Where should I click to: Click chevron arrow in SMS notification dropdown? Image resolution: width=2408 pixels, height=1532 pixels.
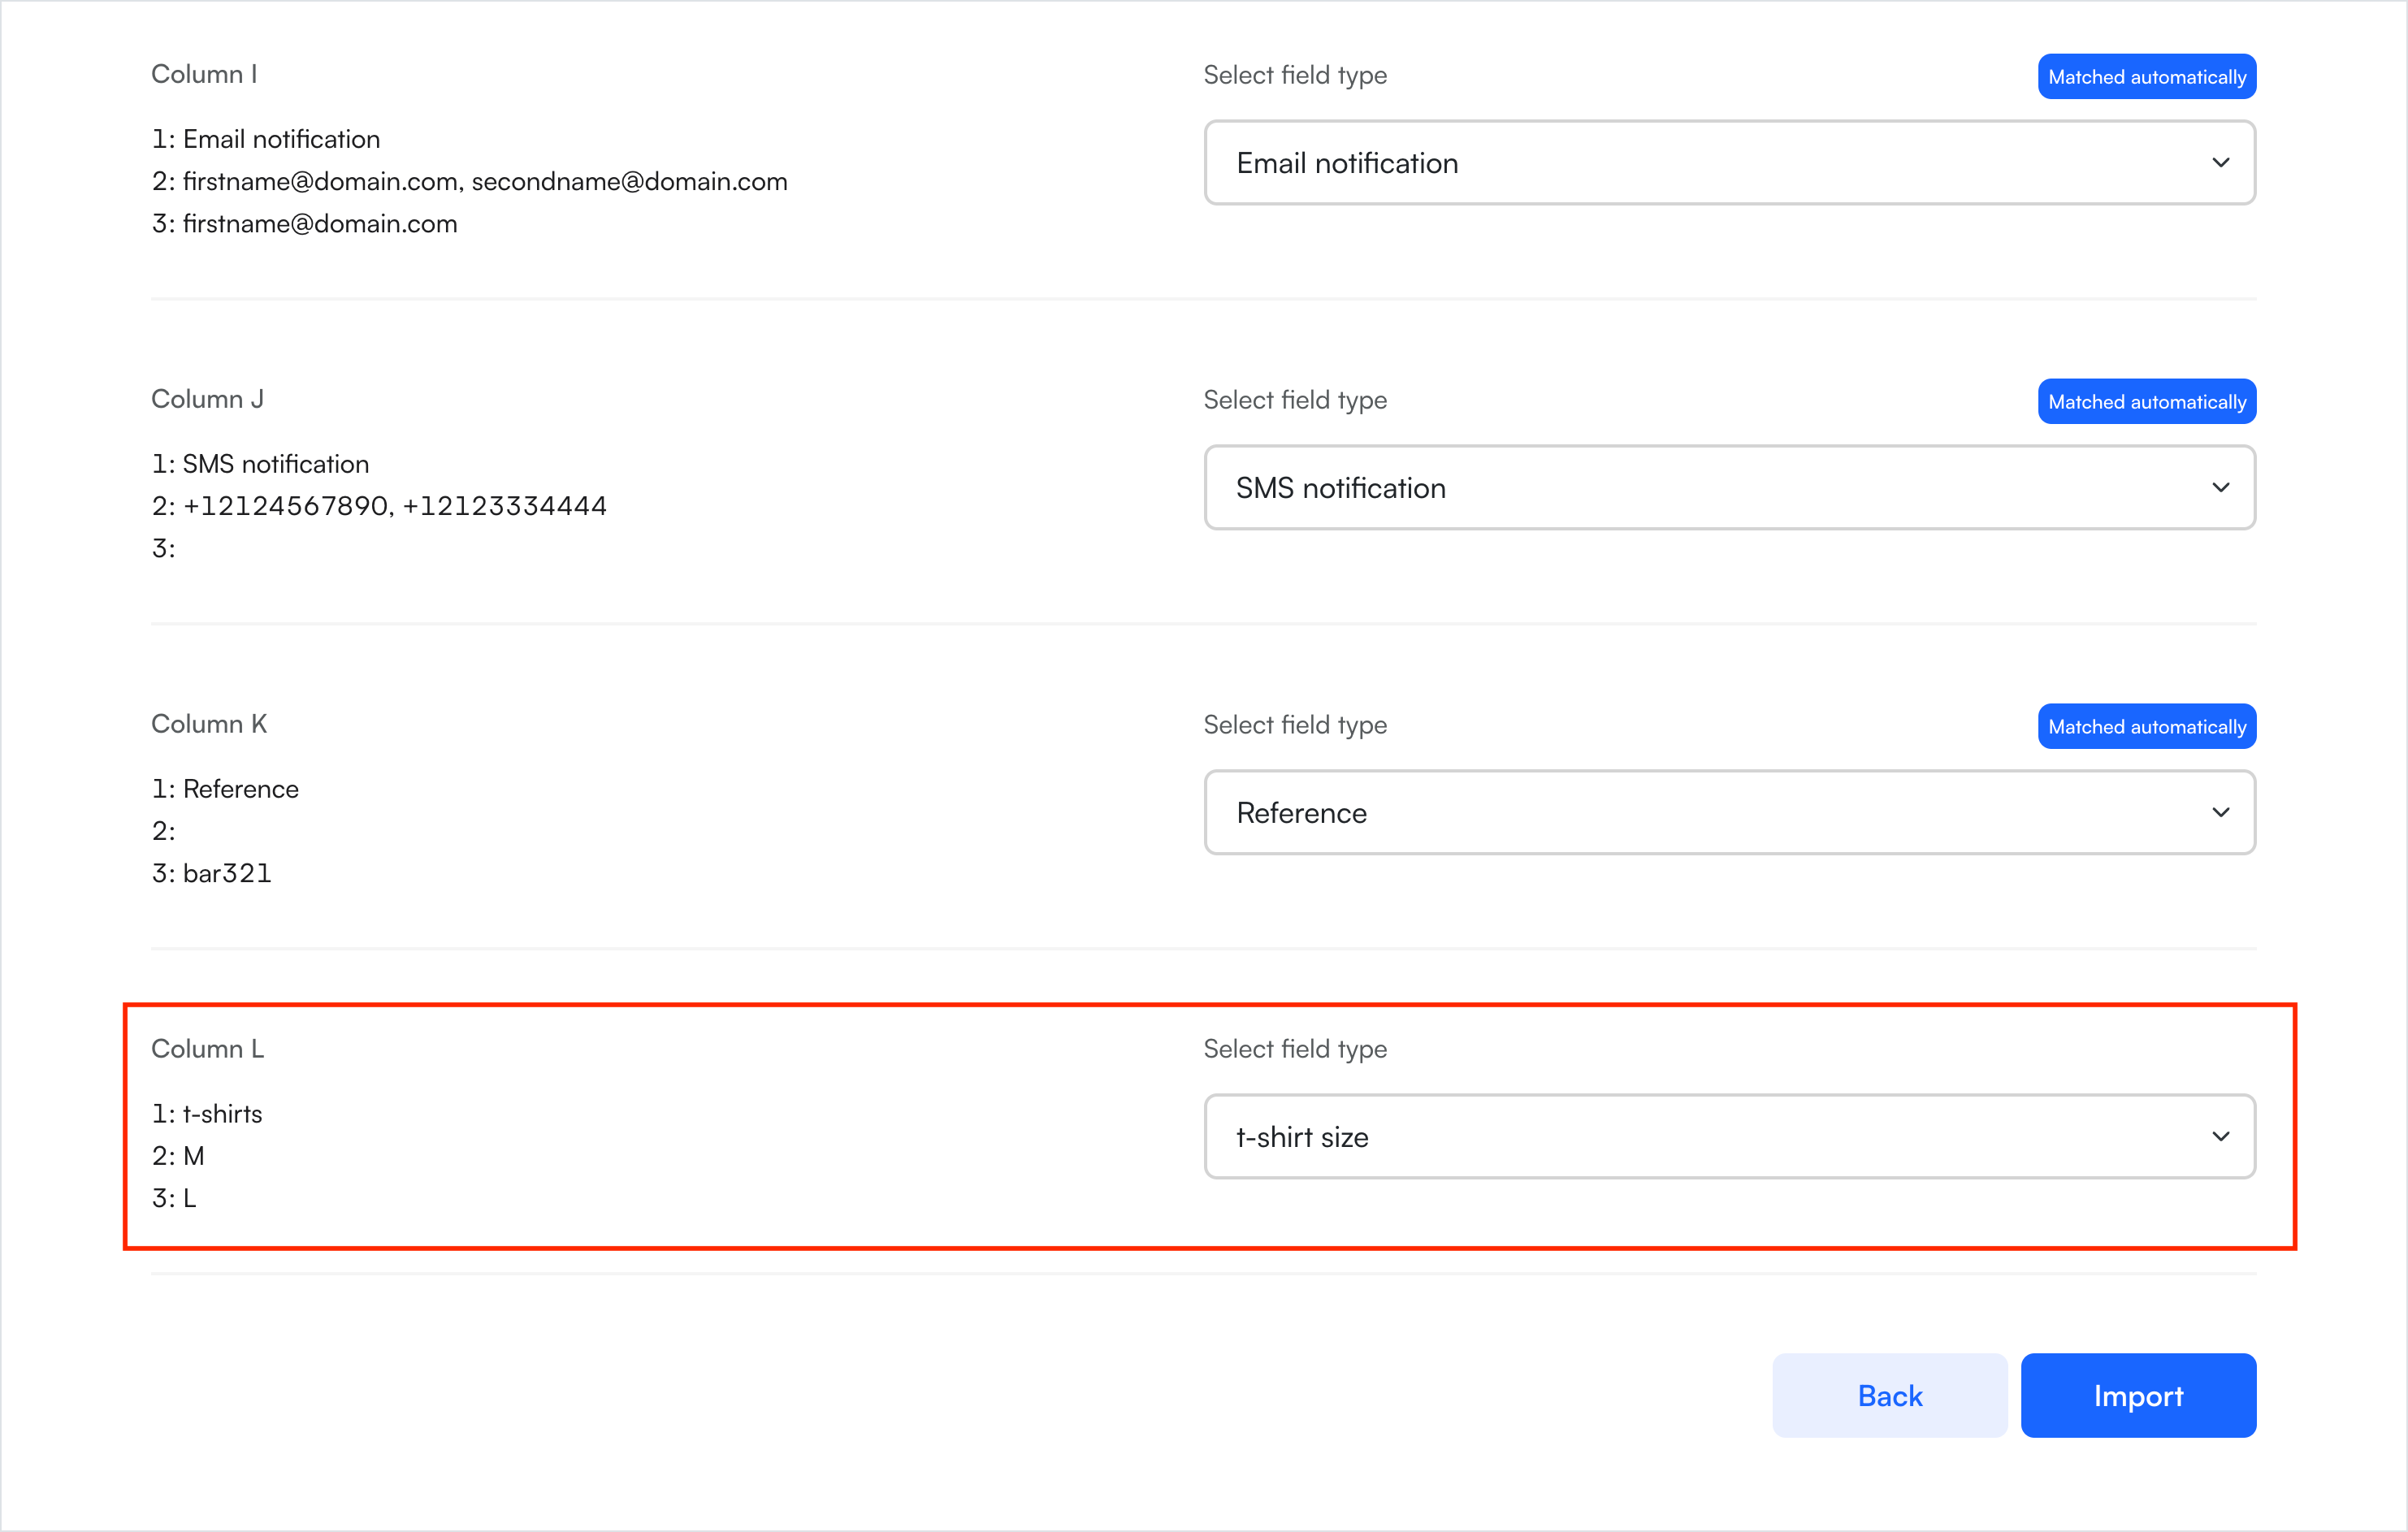click(2220, 488)
